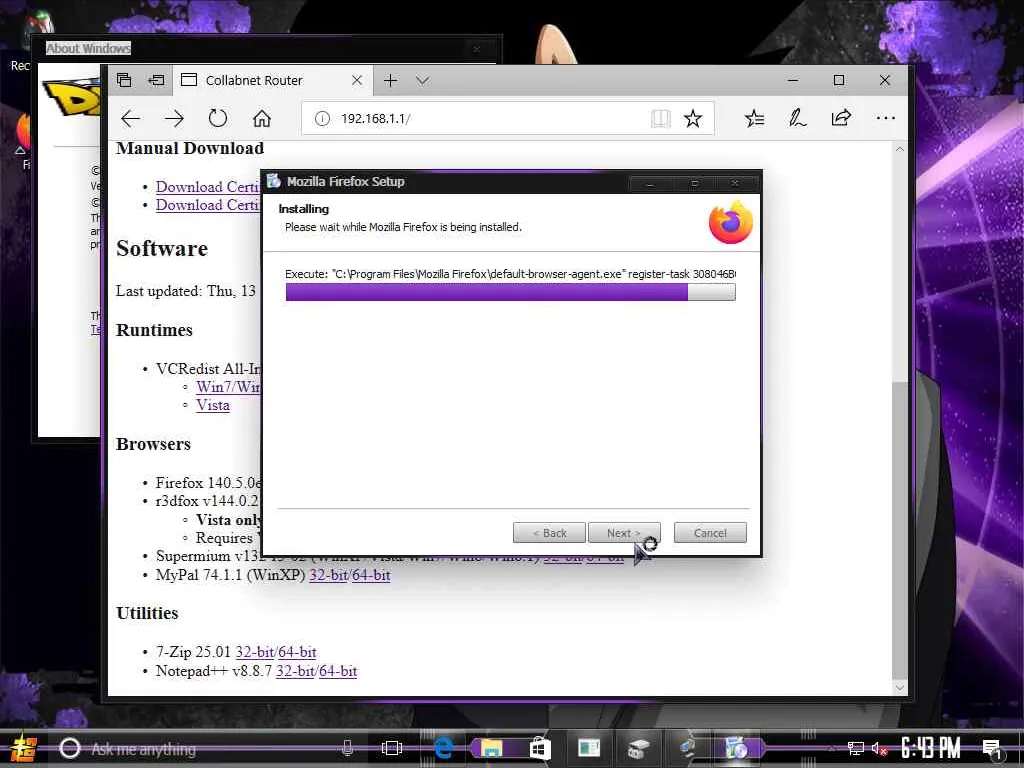The width and height of the screenshot is (1024, 768).
Task: Click the Software heading
Action: pyautogui.click(x=162, y=249)
